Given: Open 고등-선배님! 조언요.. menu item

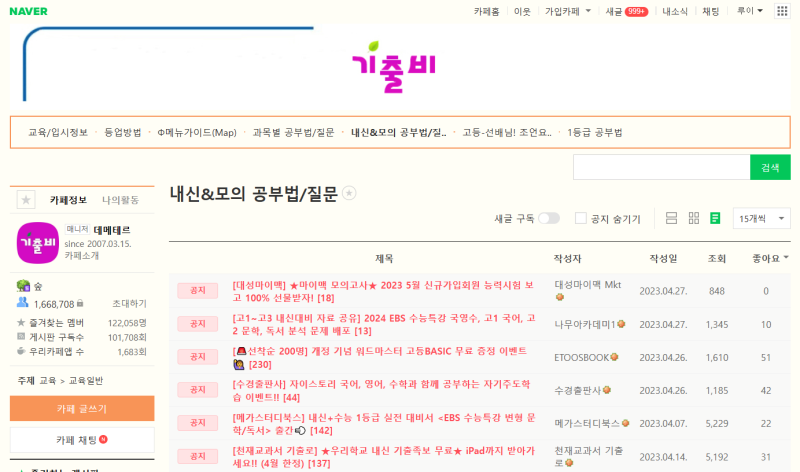Looking at the screenshot, I should click(x=507, y=133).
